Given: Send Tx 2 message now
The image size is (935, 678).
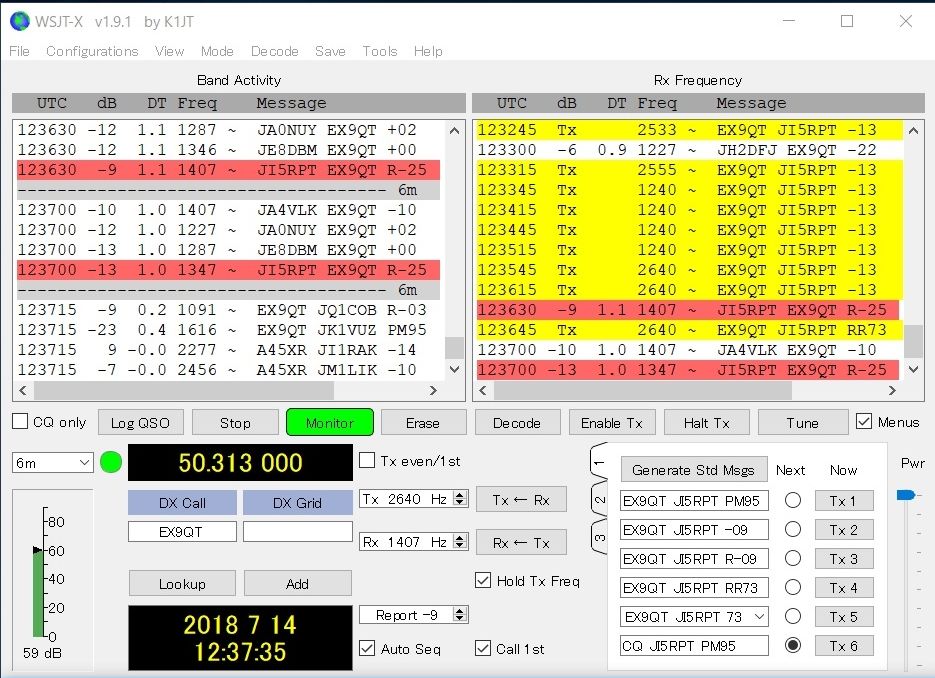Looking at the screenshot, I should (844, 530).
